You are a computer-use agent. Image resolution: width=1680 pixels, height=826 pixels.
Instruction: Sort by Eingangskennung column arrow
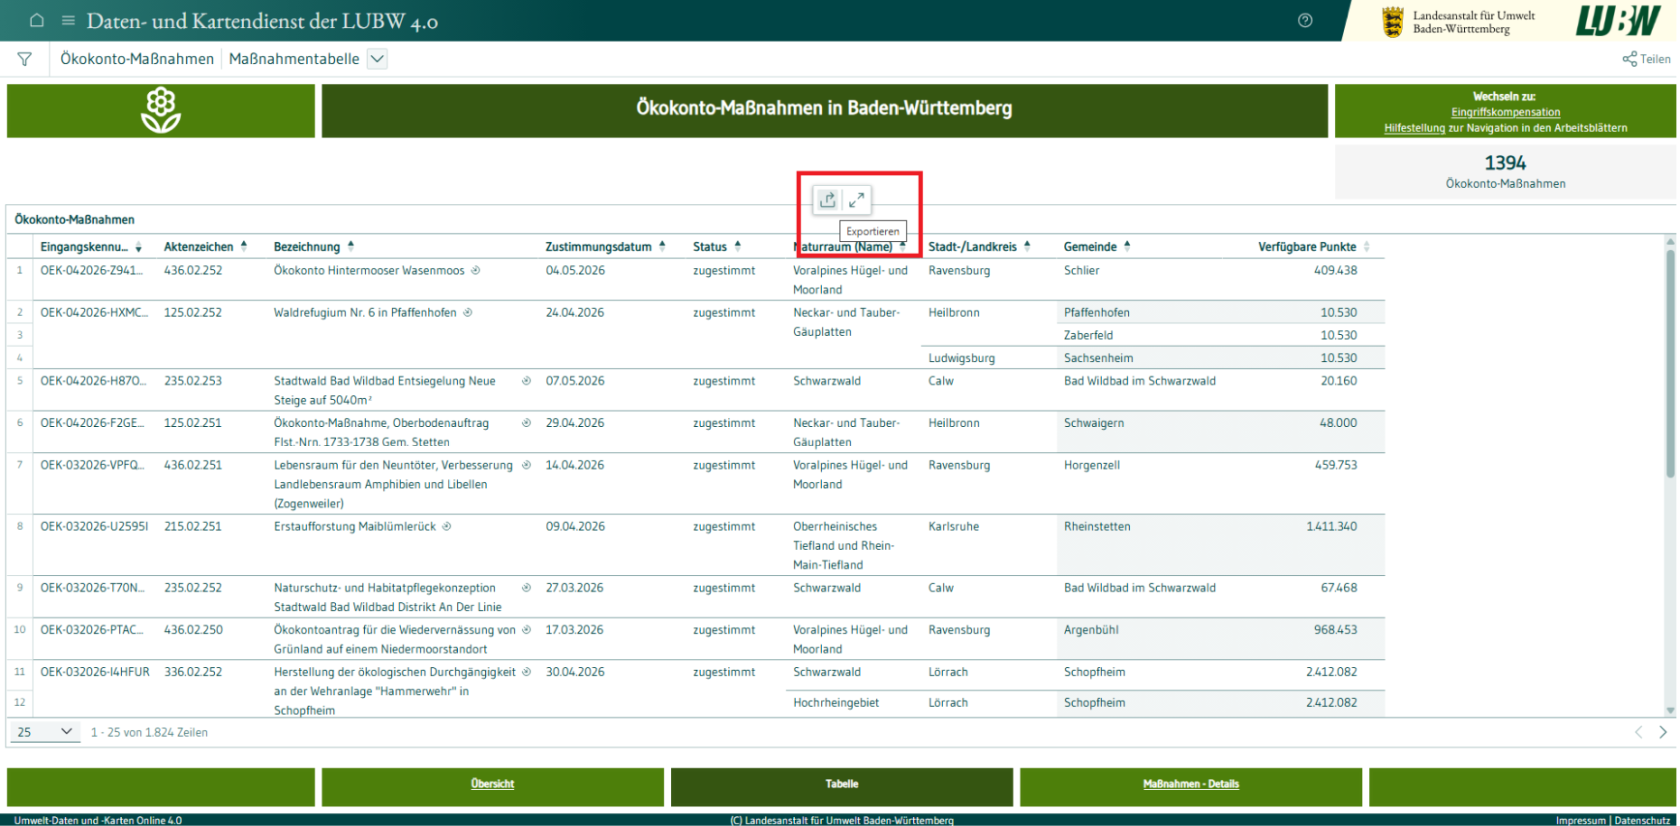139,247
